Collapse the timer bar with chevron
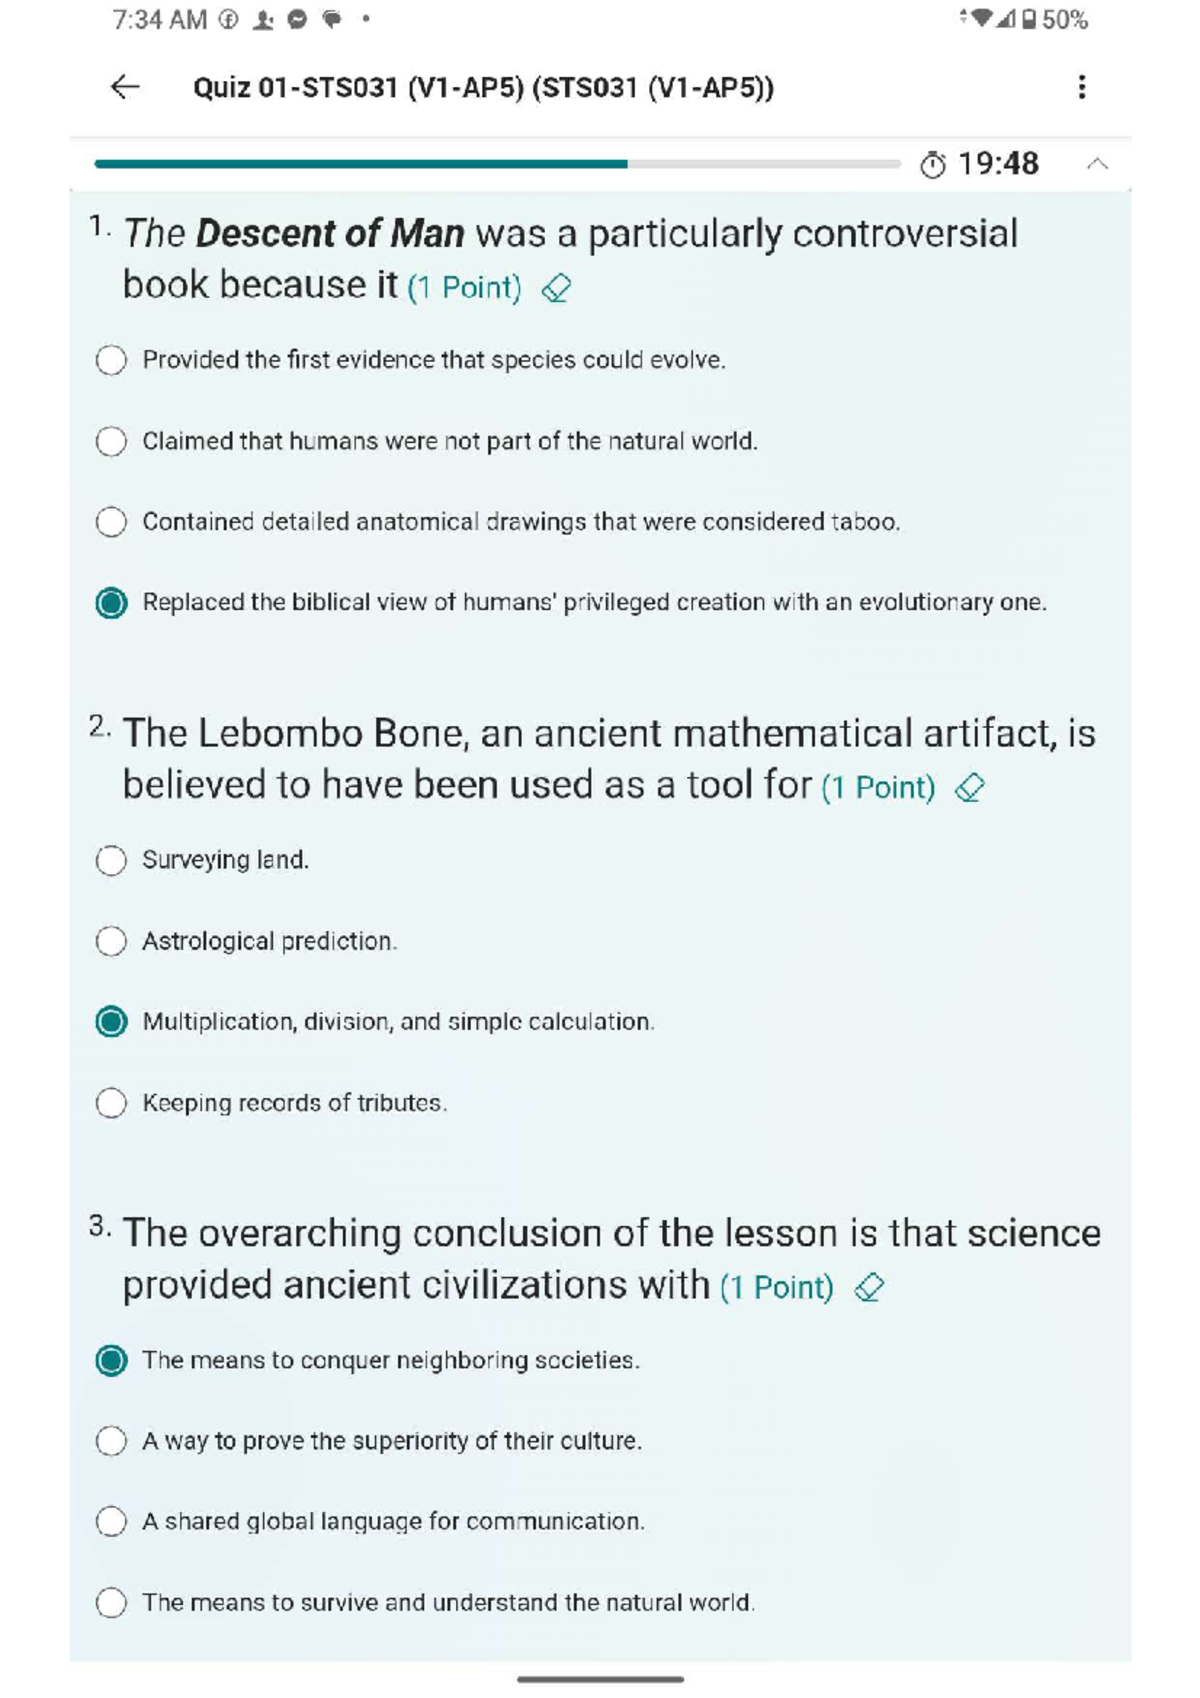This screenshot has width=1200, height=1698. coord(1097,164)
